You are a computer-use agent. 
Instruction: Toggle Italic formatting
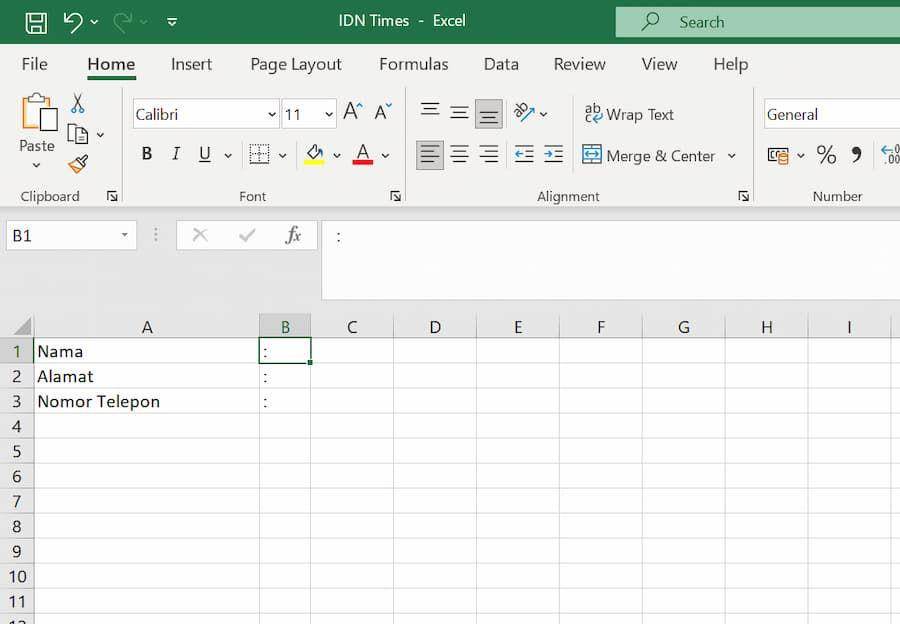176,154
